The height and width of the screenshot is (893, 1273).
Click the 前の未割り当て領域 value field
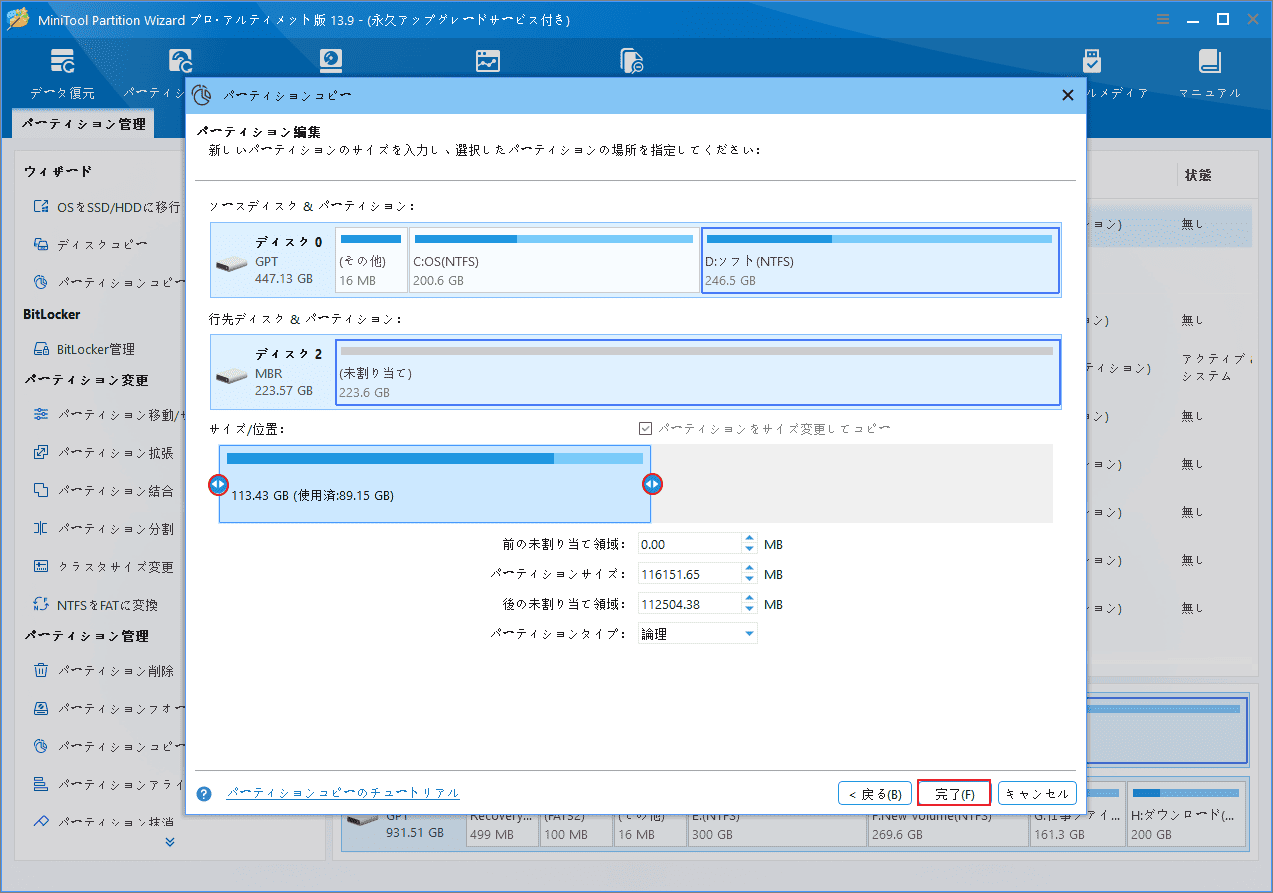click(689, 545)
